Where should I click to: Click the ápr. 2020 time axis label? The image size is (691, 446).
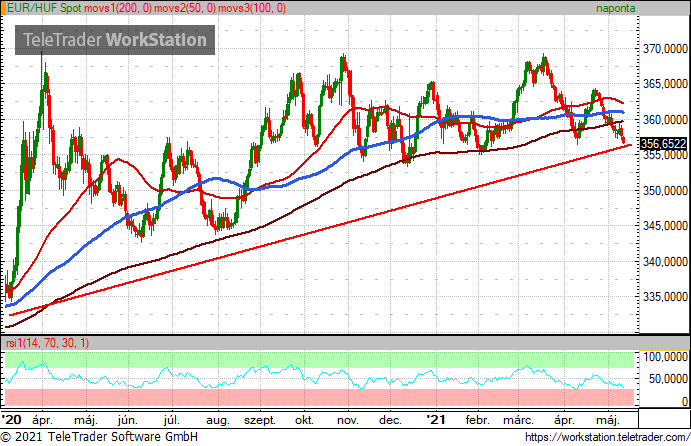pos(42,420)
